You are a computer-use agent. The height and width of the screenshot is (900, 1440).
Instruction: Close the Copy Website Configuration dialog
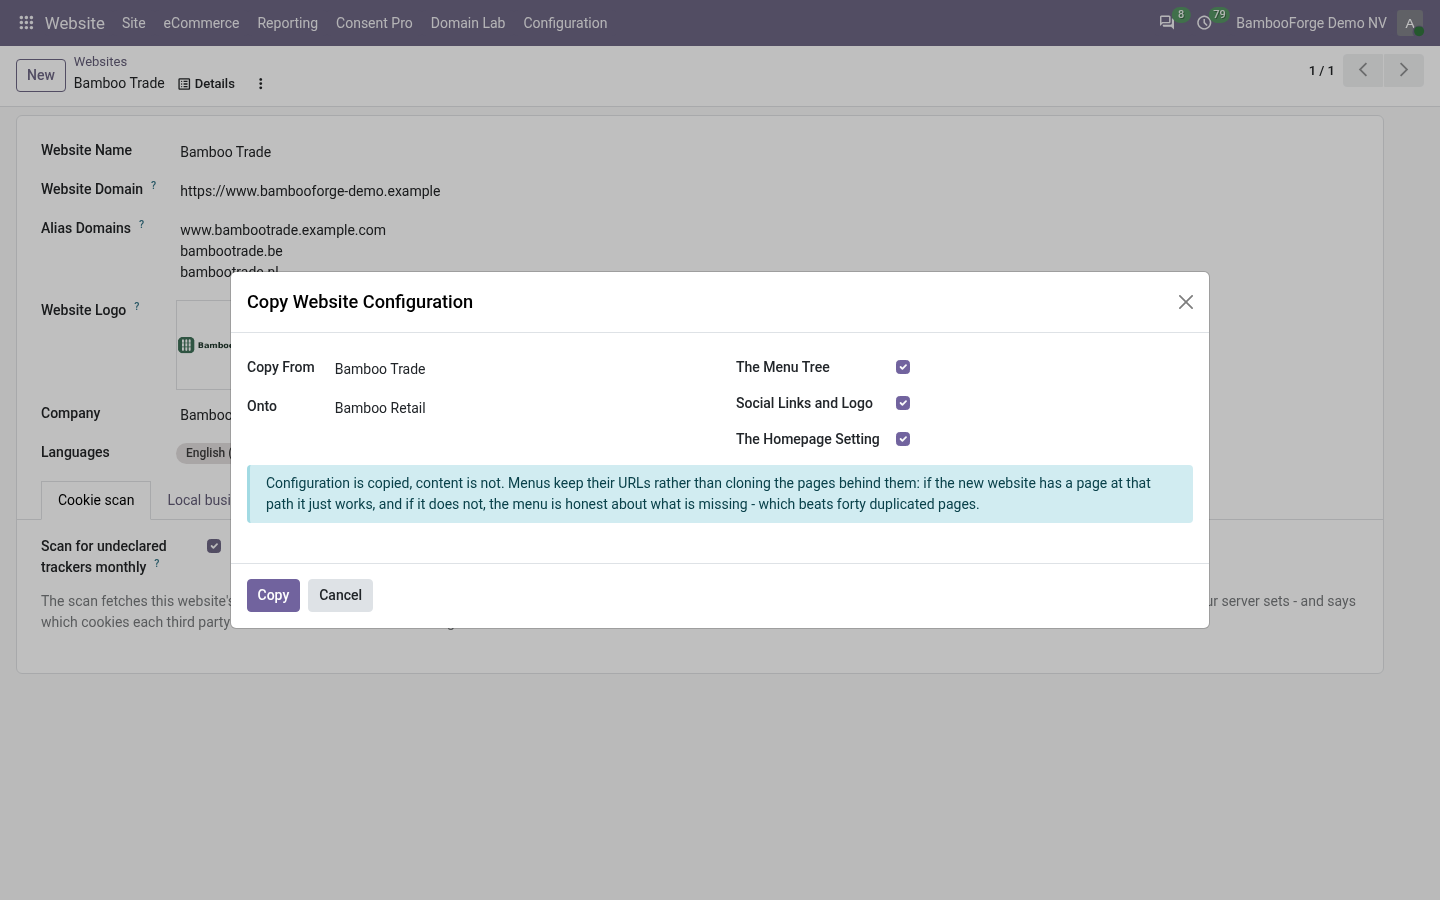coord(1186,302)
